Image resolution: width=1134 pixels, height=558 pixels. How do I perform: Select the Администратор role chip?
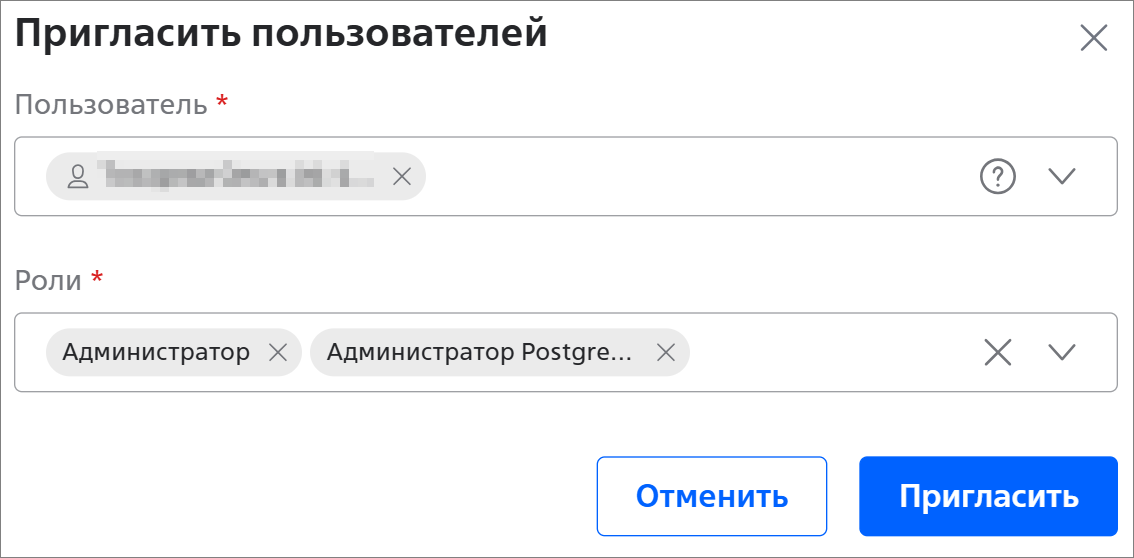click(x=156, y=352)
